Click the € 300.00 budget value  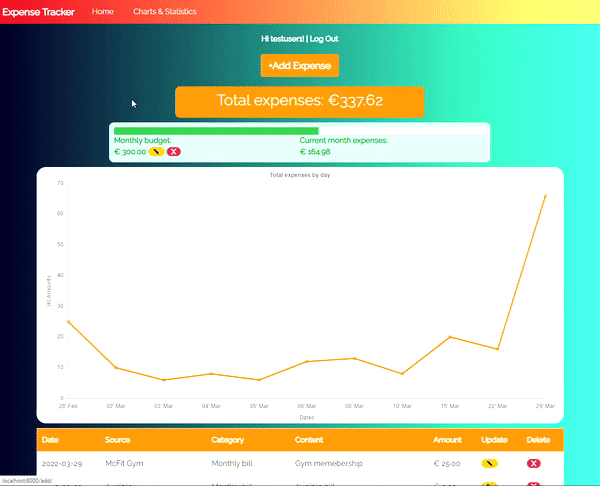(x=130, y=152)
